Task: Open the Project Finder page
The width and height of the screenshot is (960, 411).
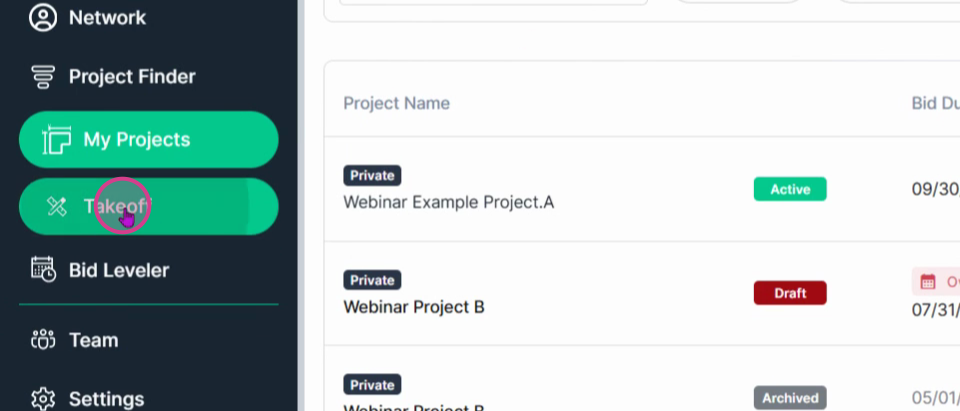Action: point(132,77)
